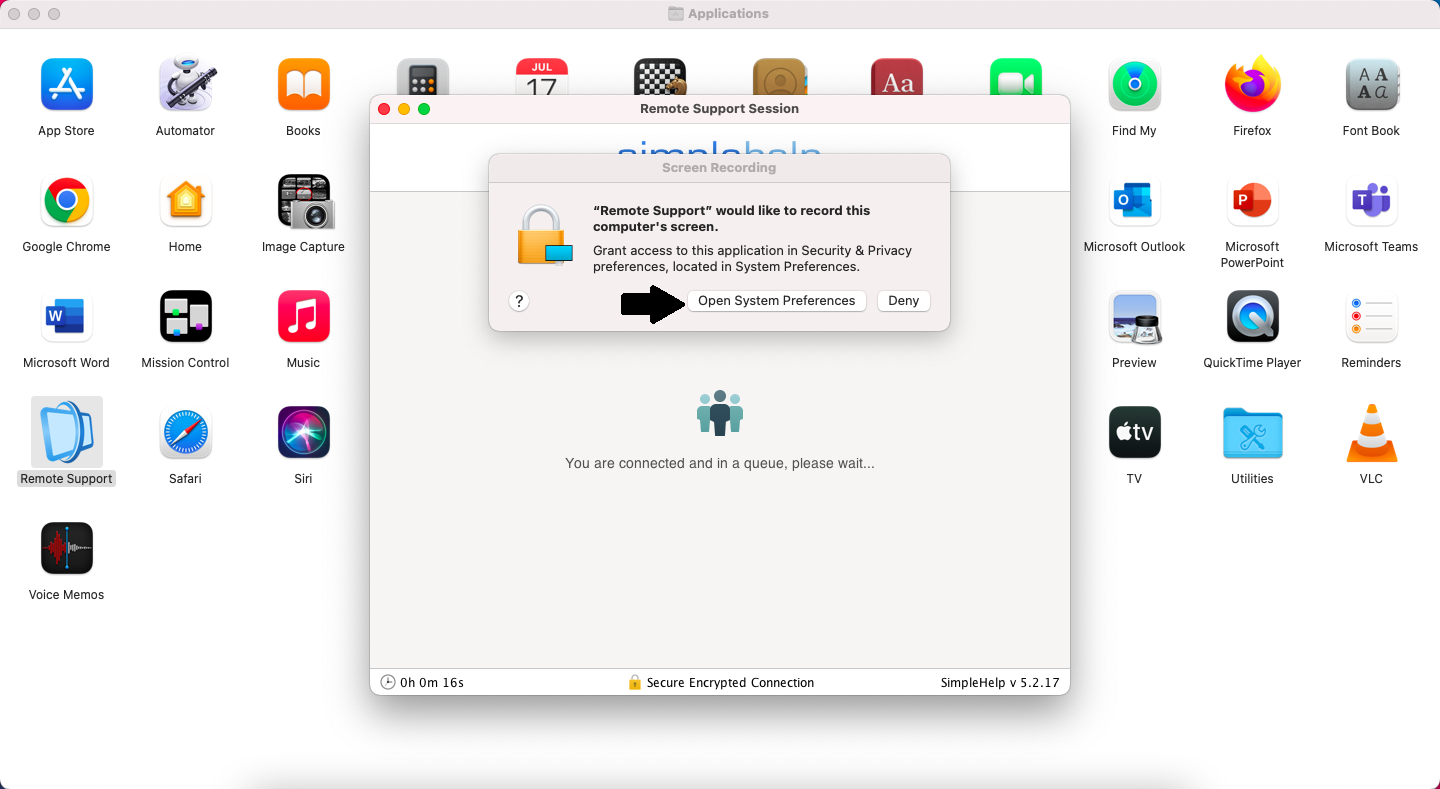Minimize the Remote Support Session window
1440x789 pixels.
pyautogui.click(x=404, y=109)
